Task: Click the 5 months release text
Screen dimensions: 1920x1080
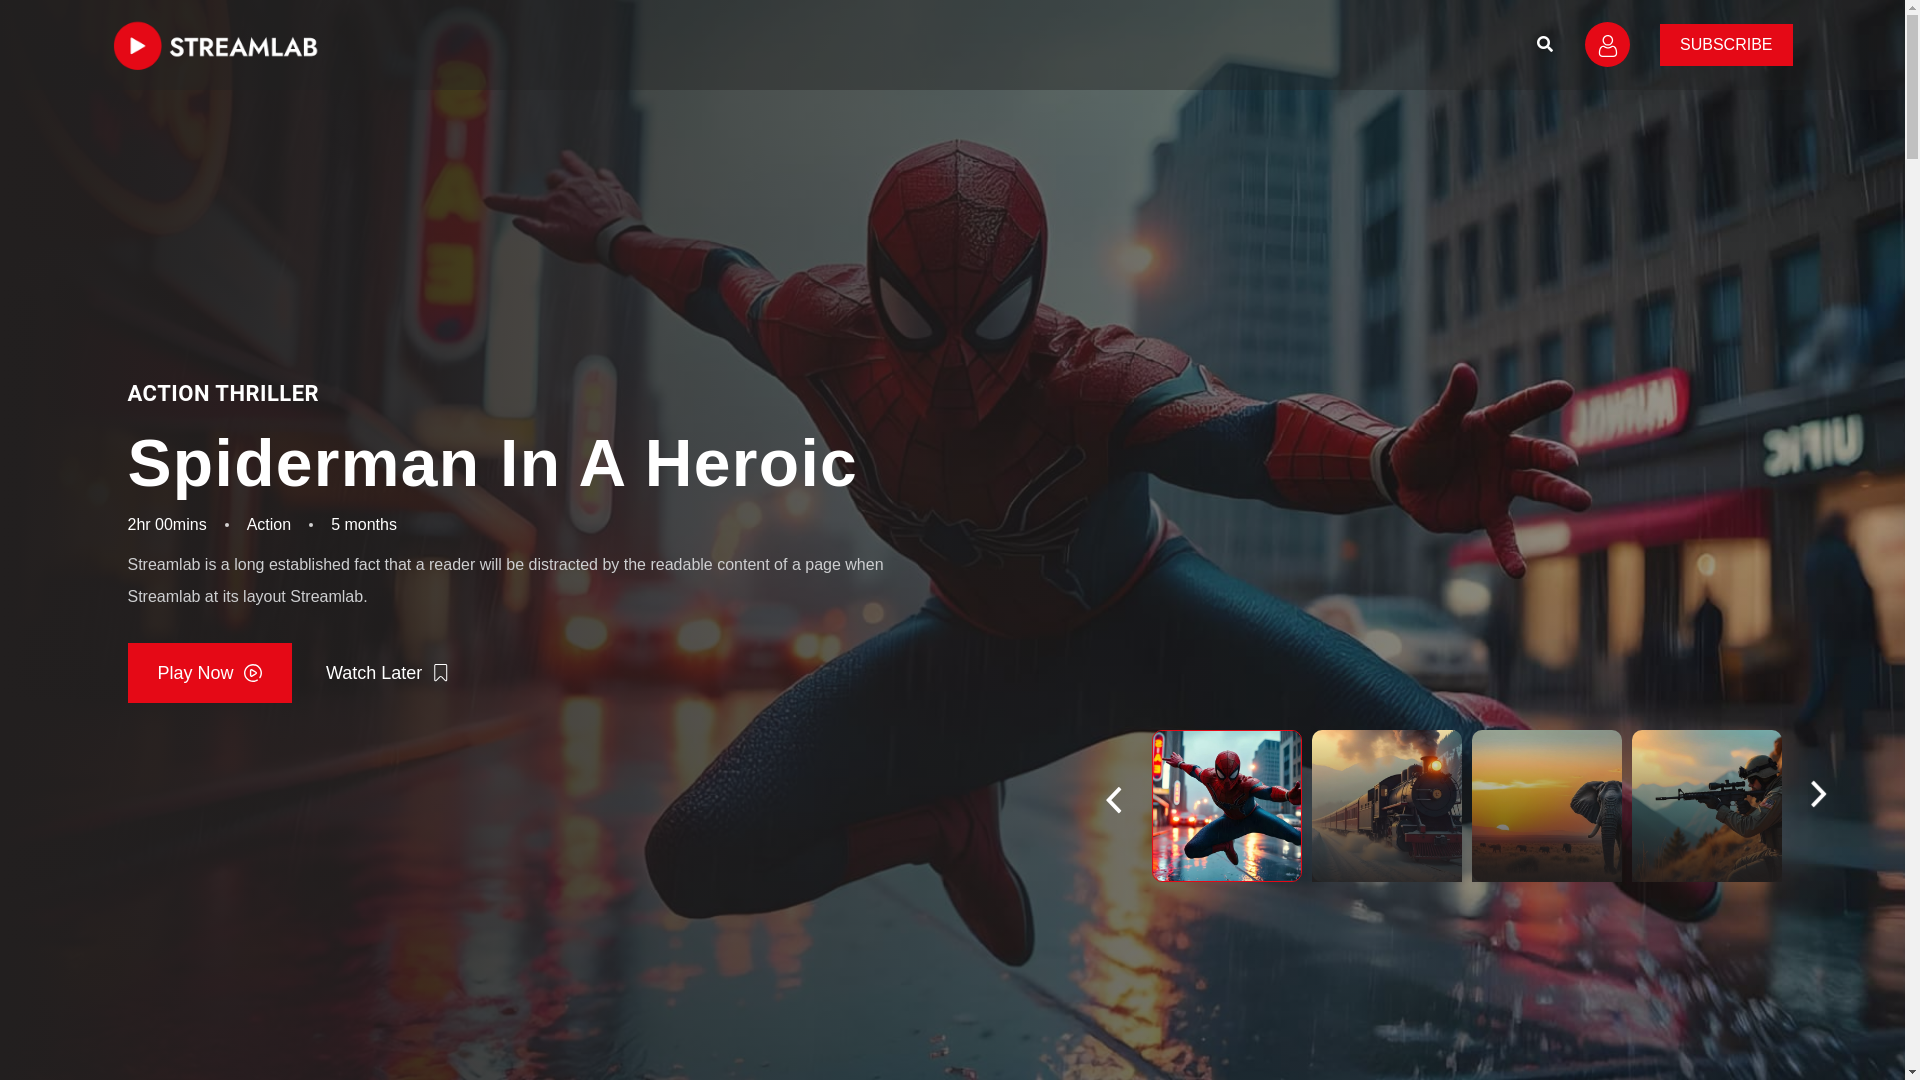Action: point(364,525)
